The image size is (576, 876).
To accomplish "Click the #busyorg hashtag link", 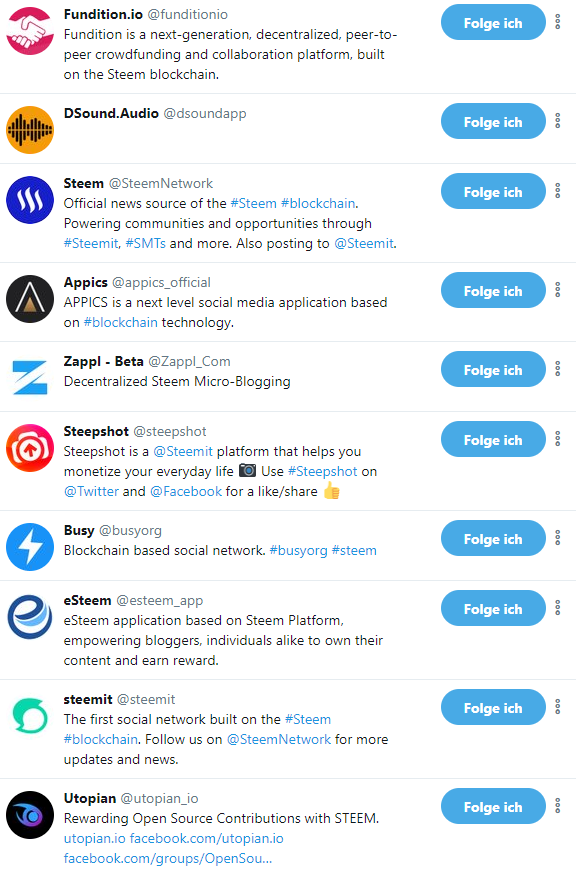I will click(x=298, y=550).
